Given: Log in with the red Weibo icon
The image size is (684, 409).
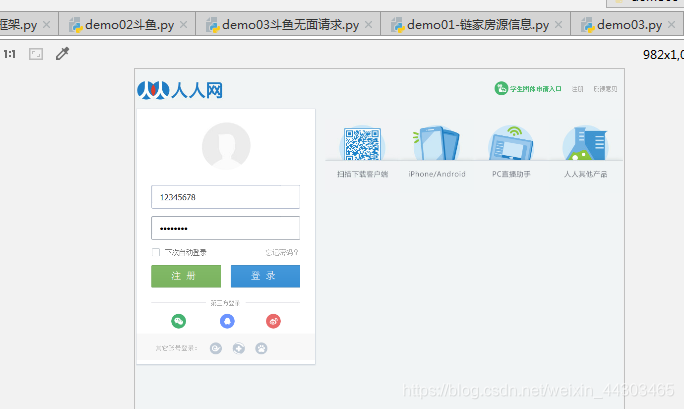Looking at the screenshot, I should coord(274,321).
